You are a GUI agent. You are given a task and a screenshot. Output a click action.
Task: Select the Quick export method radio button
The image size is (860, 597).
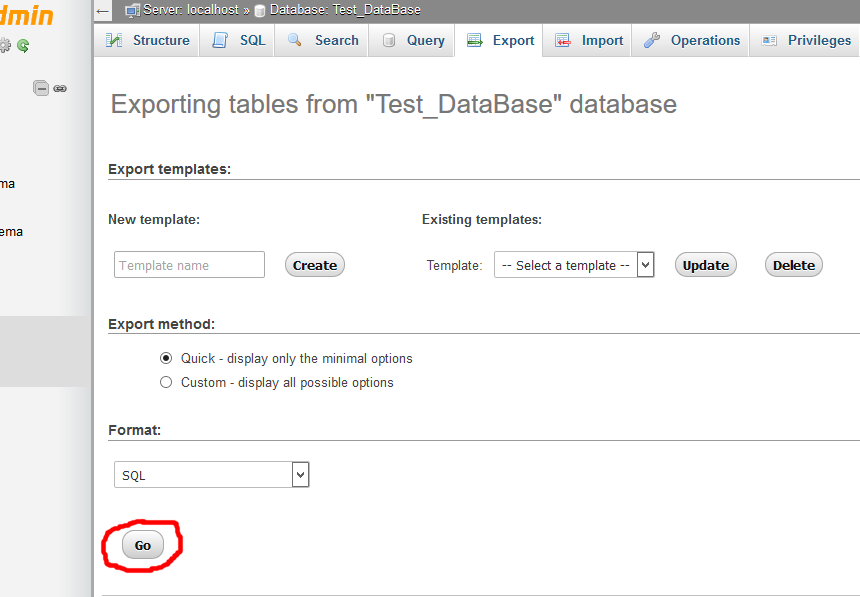166,358
